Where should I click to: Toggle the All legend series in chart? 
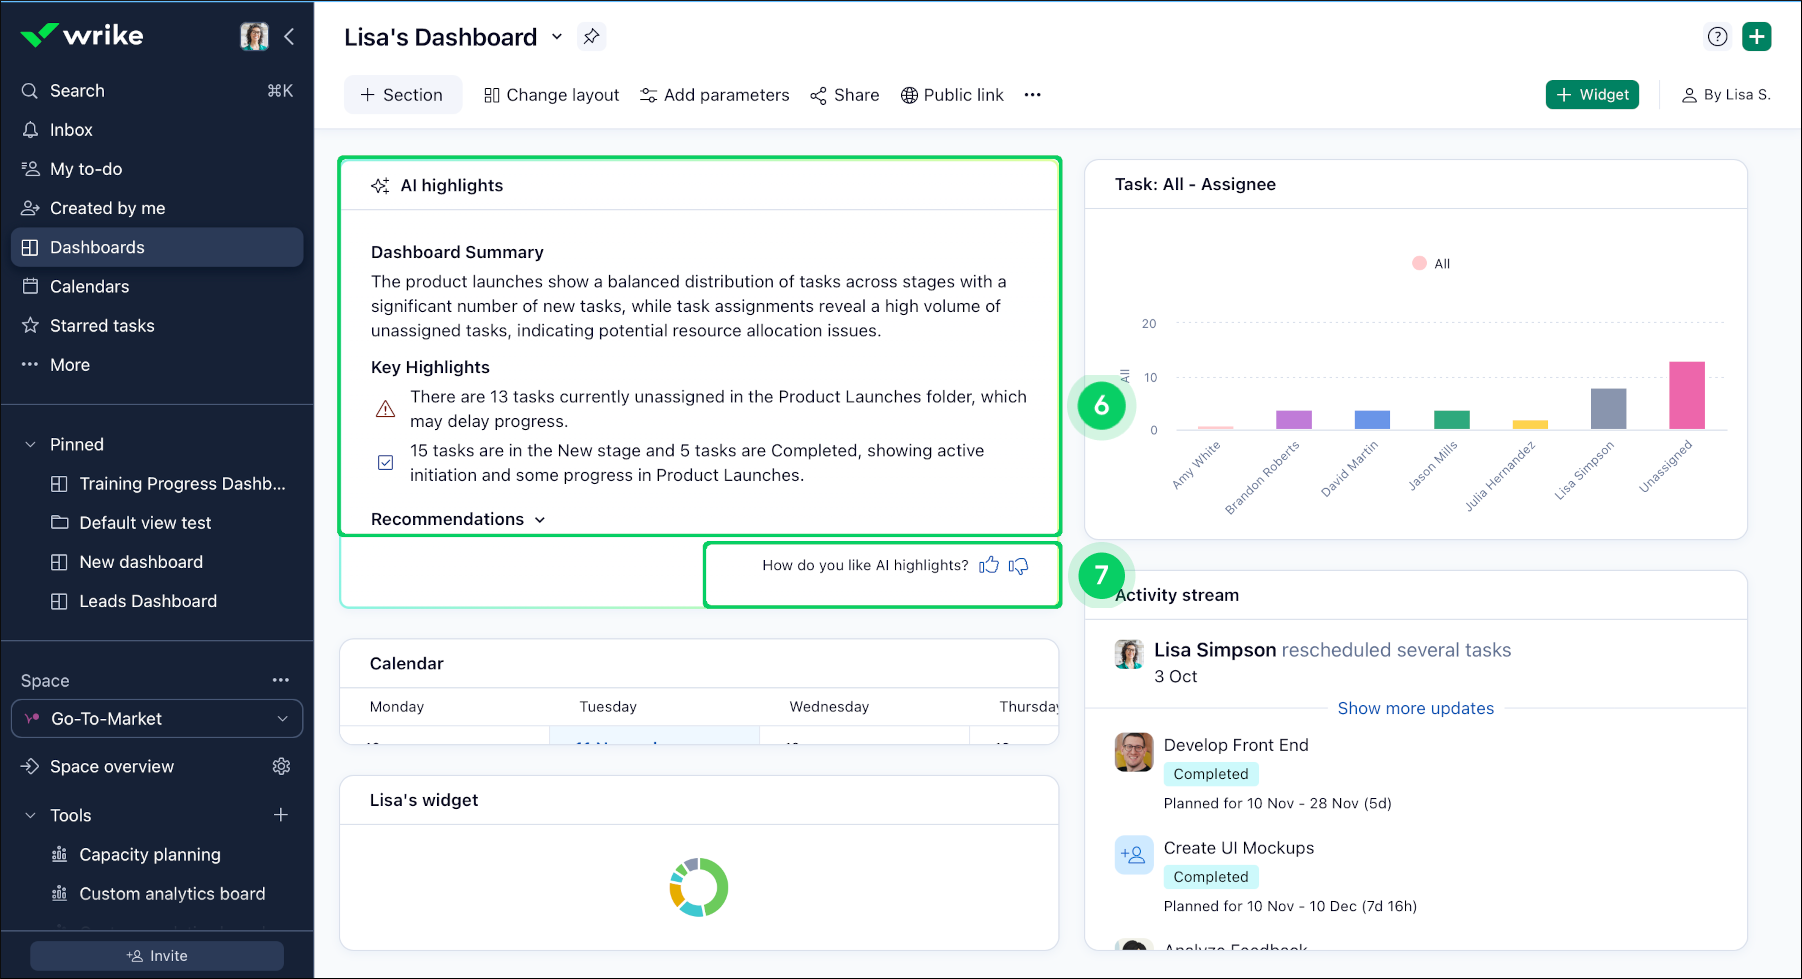click(x=1431, y=264)
